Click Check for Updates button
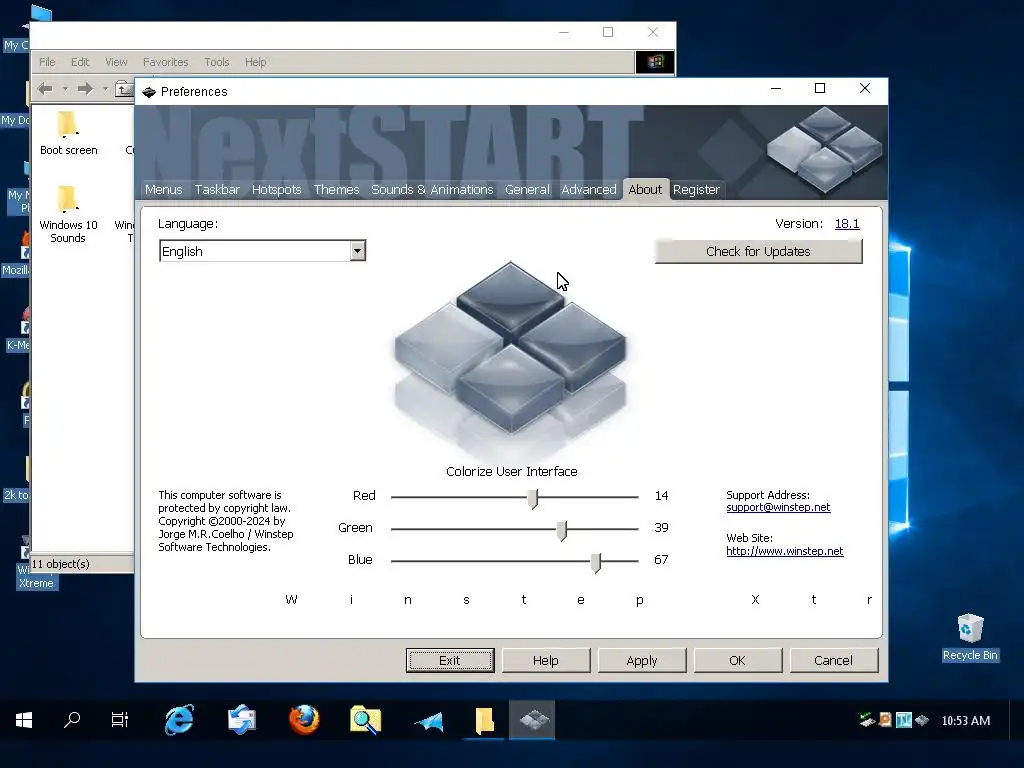Image resolution: width=1024 pixels, height=768 pixels. [758, 251]
